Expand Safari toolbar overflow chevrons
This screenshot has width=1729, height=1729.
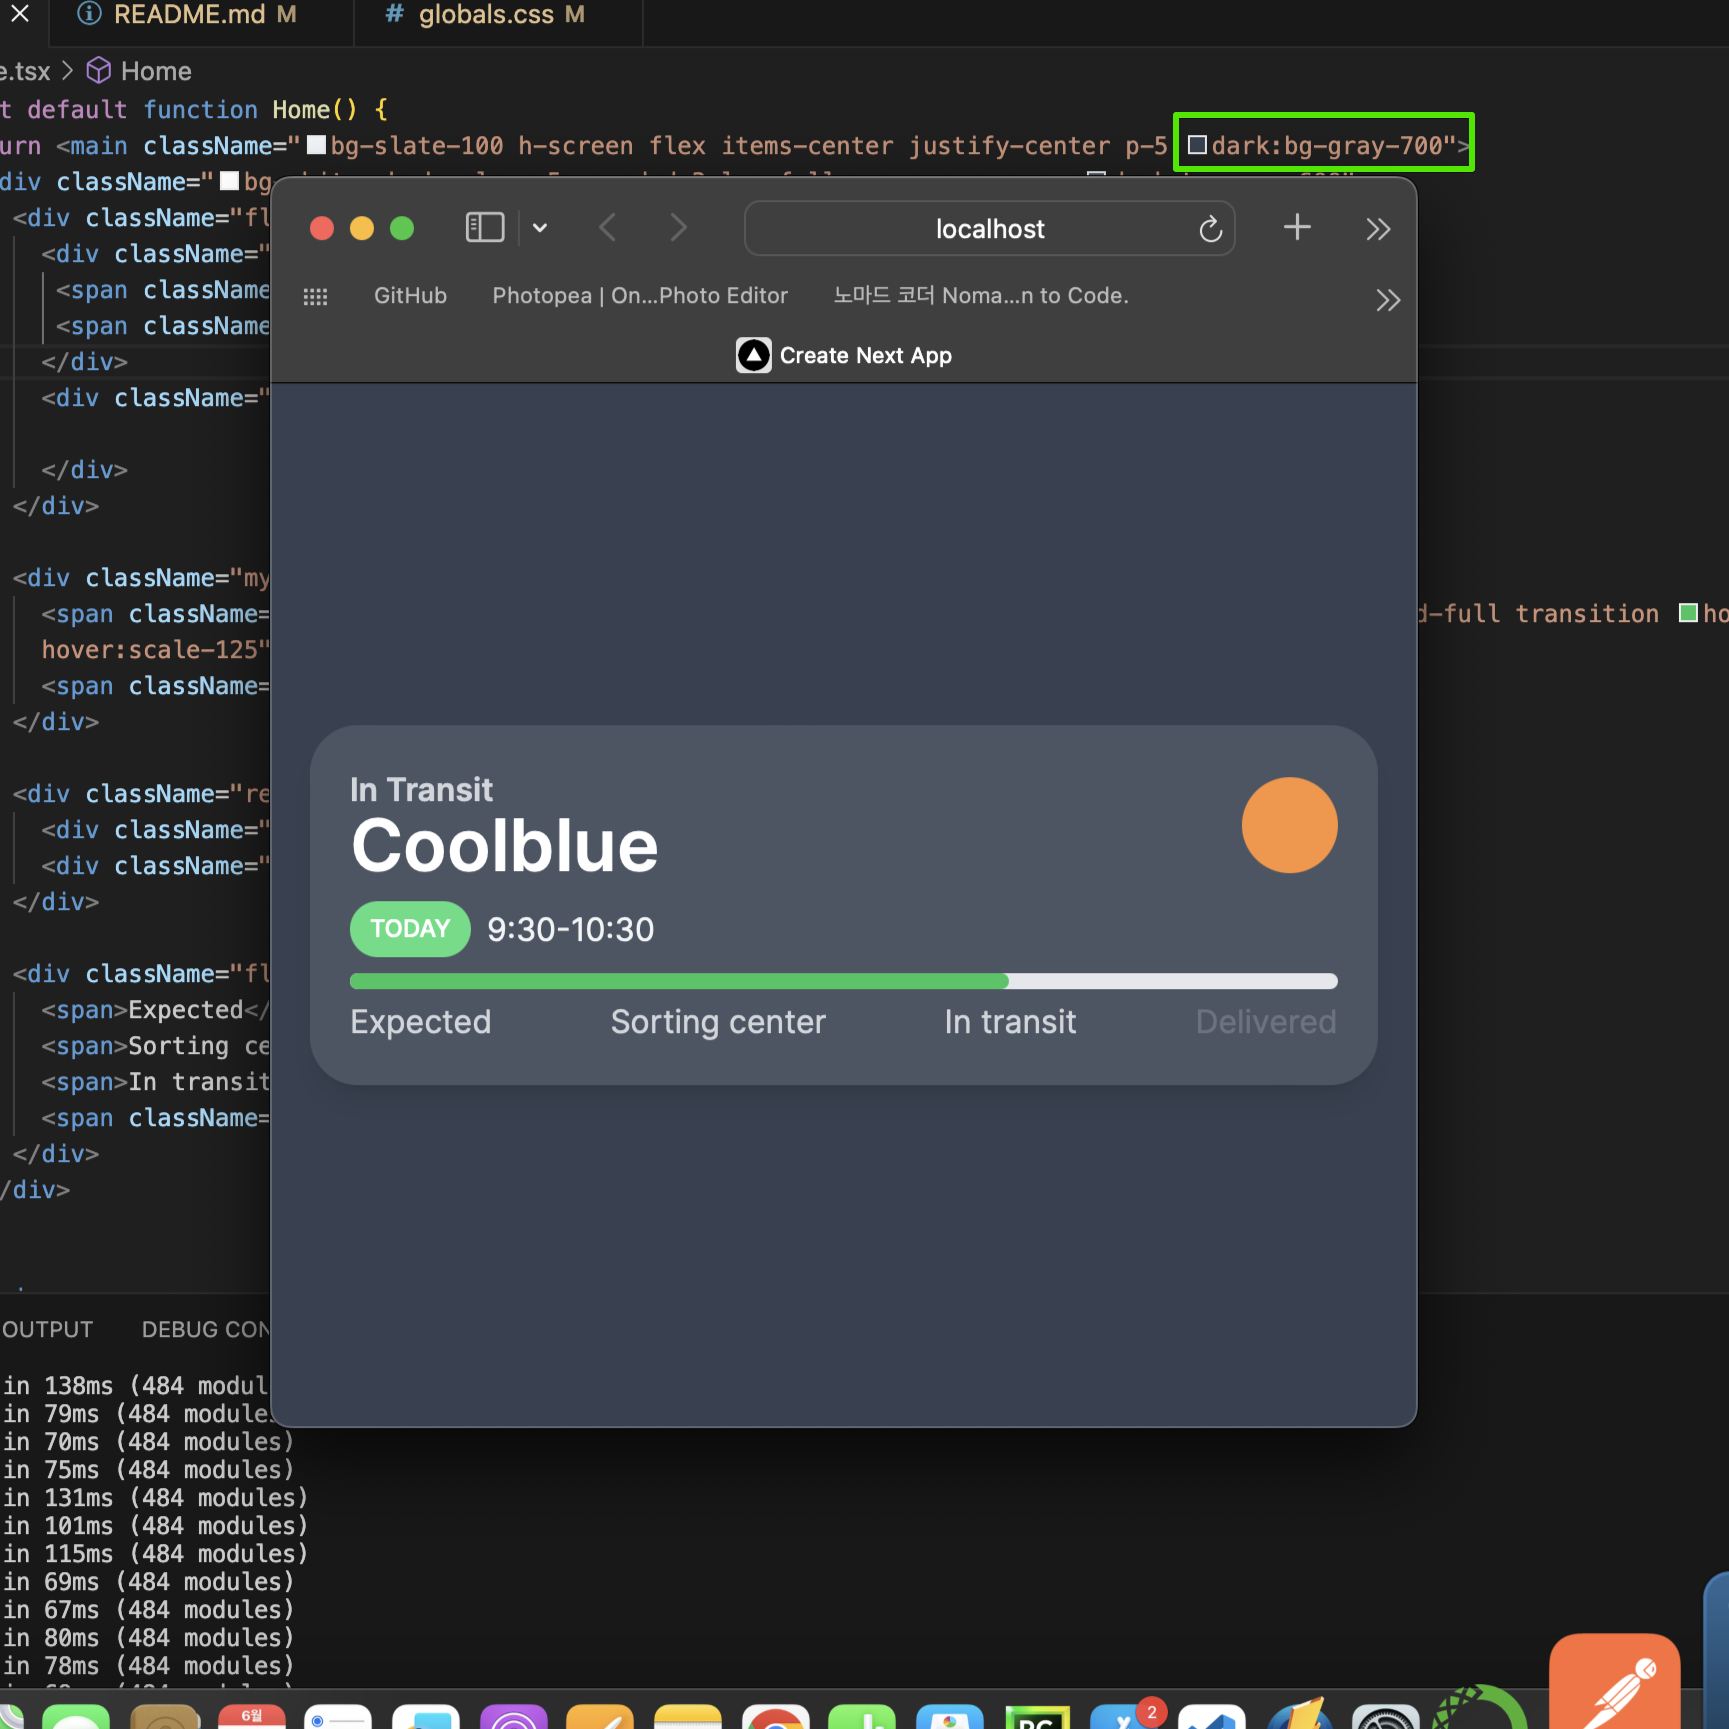1378,229
